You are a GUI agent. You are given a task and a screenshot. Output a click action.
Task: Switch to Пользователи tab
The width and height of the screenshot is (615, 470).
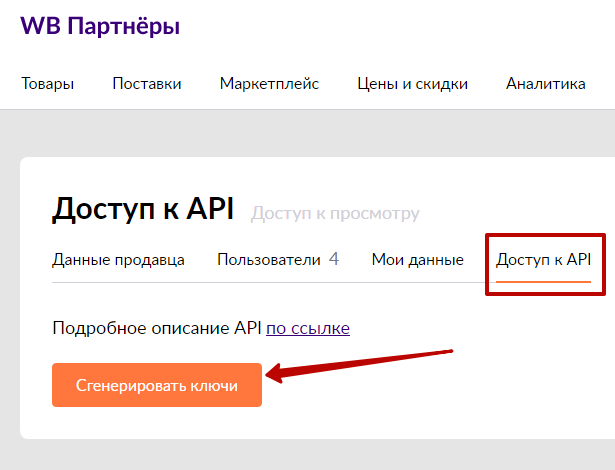pos(269,260)
